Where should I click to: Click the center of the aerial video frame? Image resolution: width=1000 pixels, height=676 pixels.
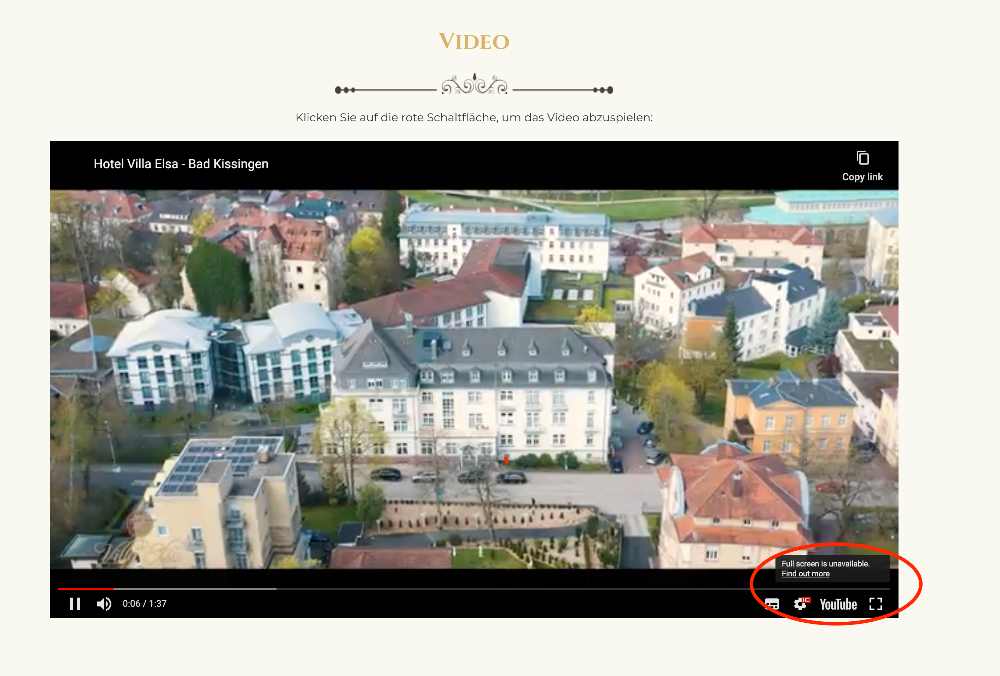474,379
